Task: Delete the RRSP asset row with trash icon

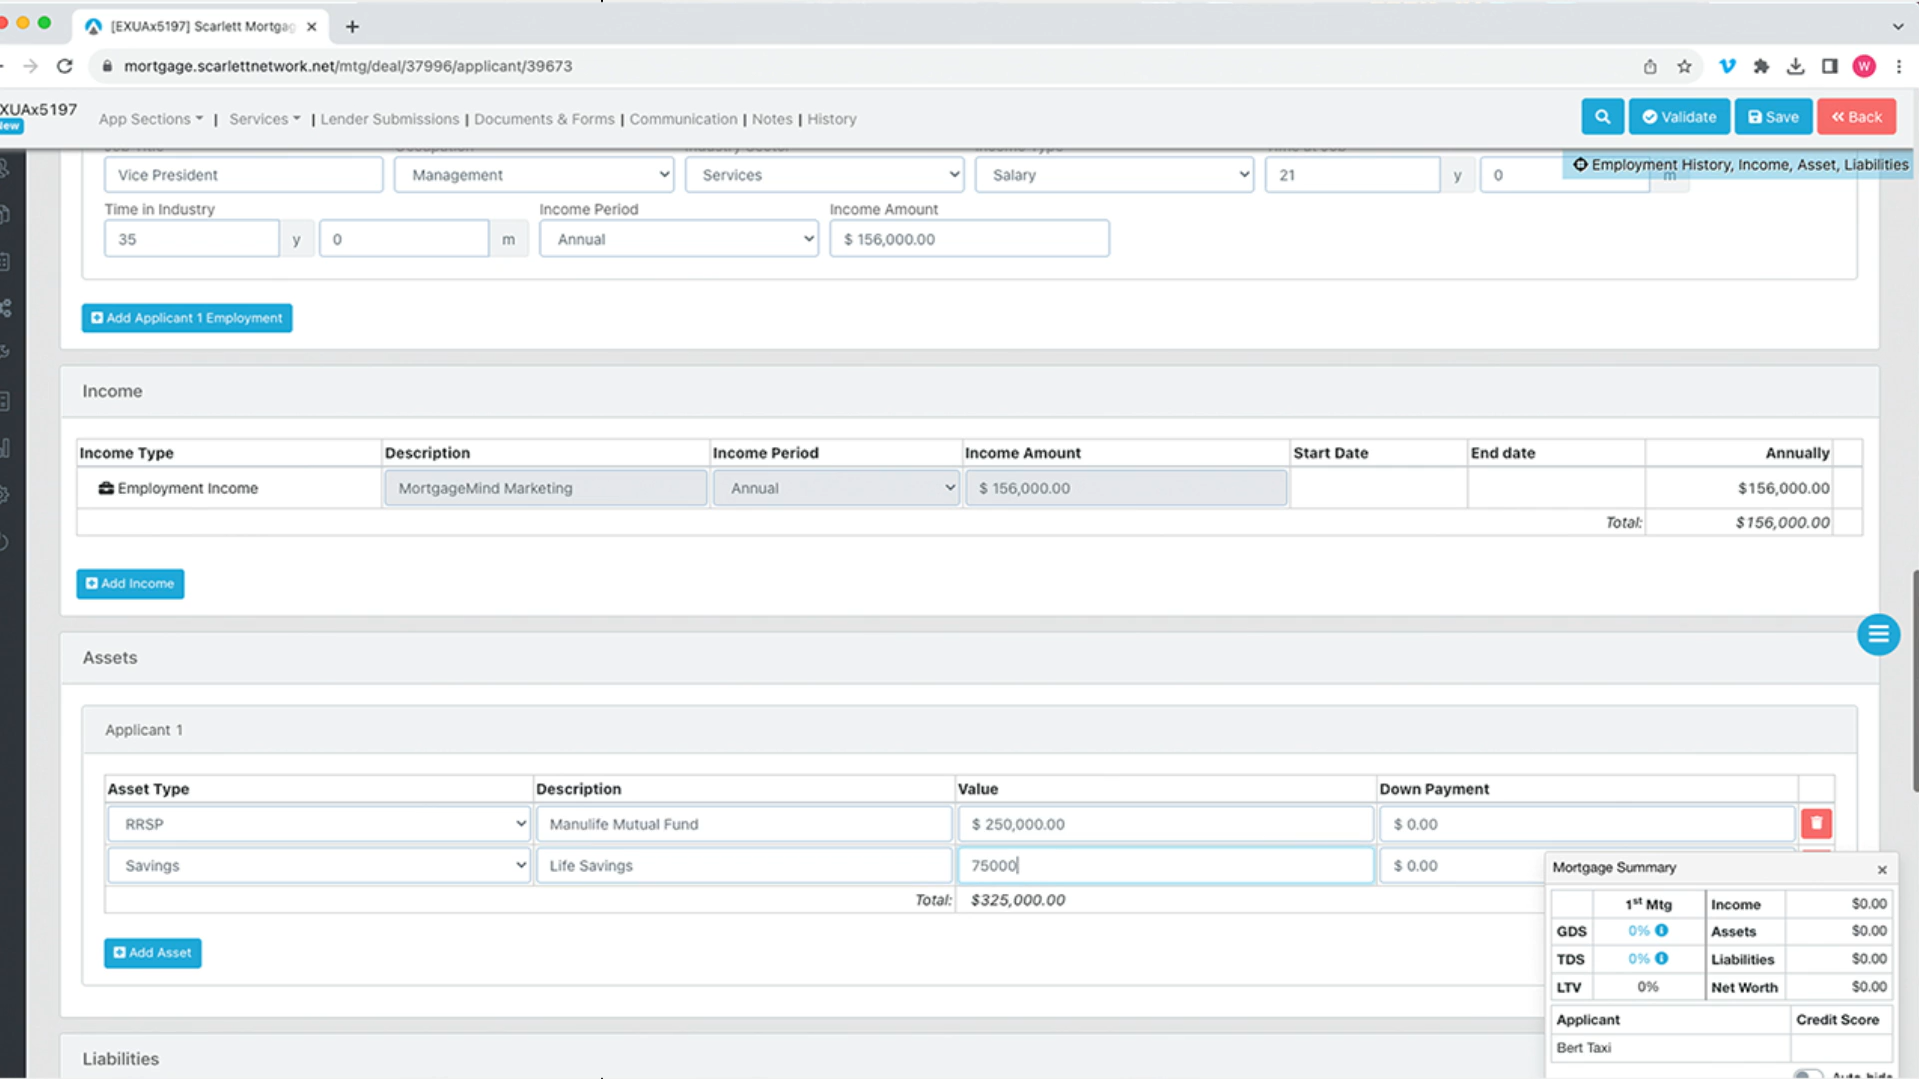Action: pyautogui.click(x=1816, y=823)
